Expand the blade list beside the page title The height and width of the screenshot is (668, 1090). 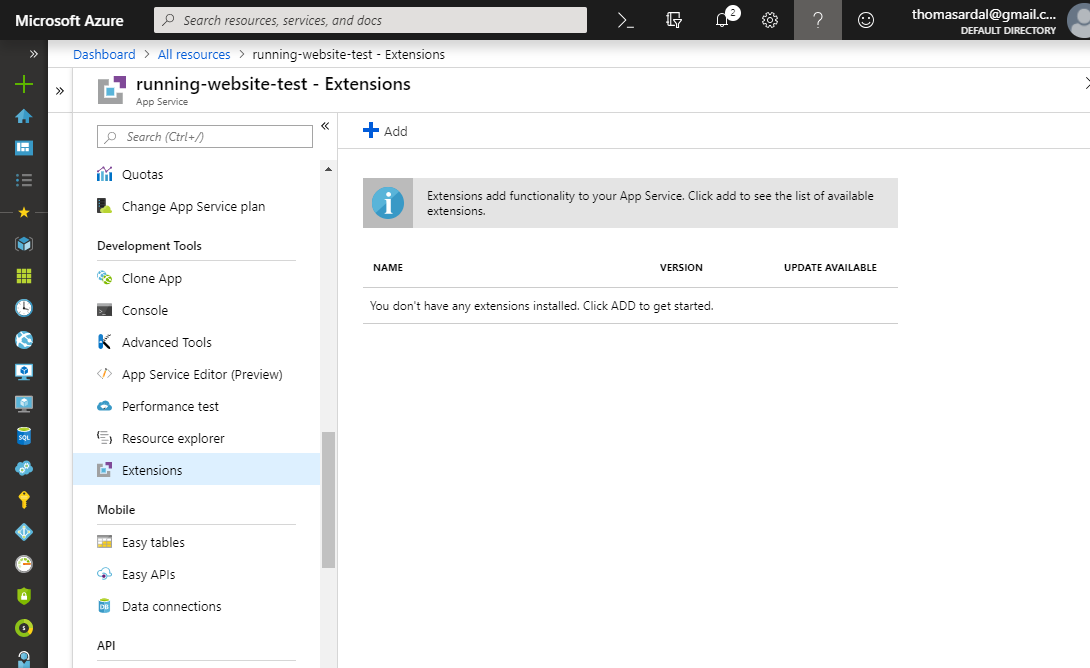60,90
